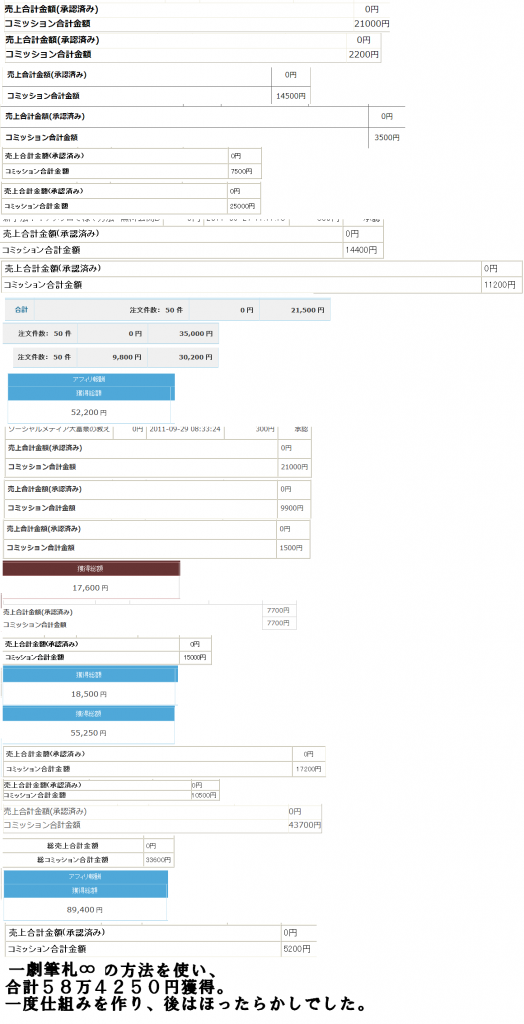The width and height of the screenshot is (524, 1024).
Task: Click the コミッション合計金額 label beside 2200円
Action: pyautogui.click(x=48, y=55)
